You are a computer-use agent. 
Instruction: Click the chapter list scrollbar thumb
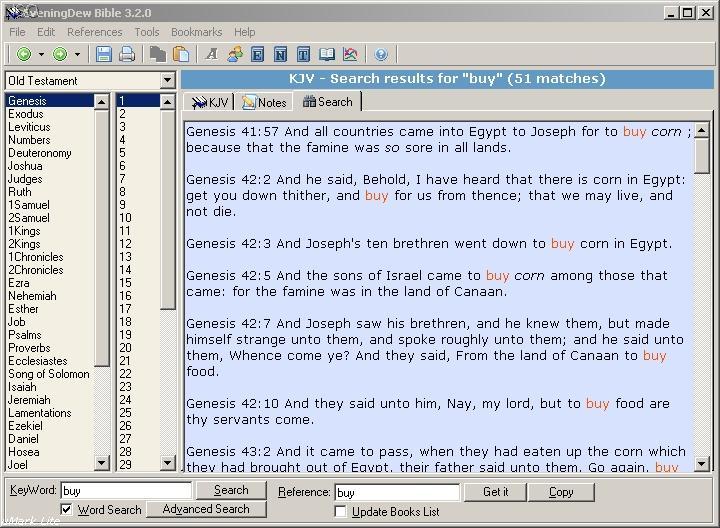click(168, 209)
